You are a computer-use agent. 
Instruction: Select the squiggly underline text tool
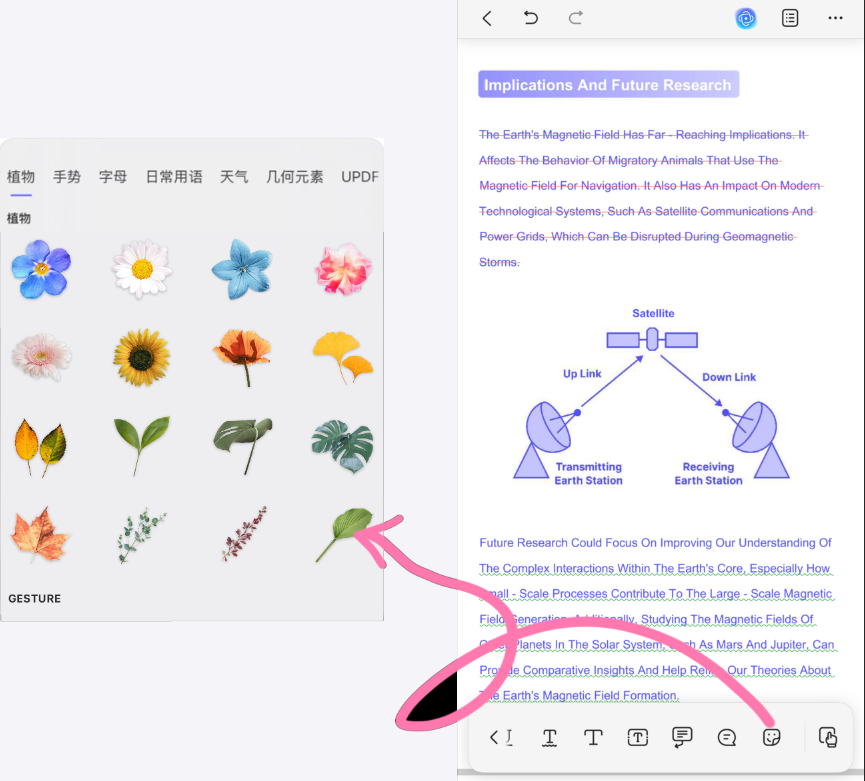549,737
